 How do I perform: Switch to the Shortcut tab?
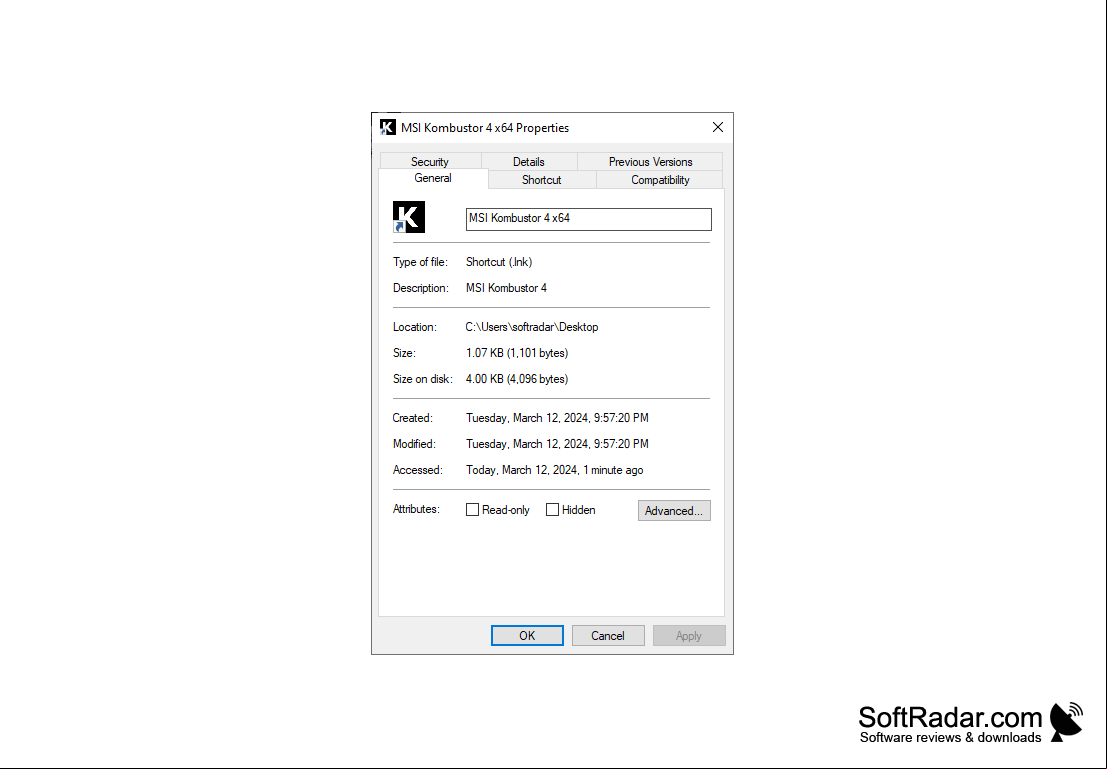[x=541, y=180]
